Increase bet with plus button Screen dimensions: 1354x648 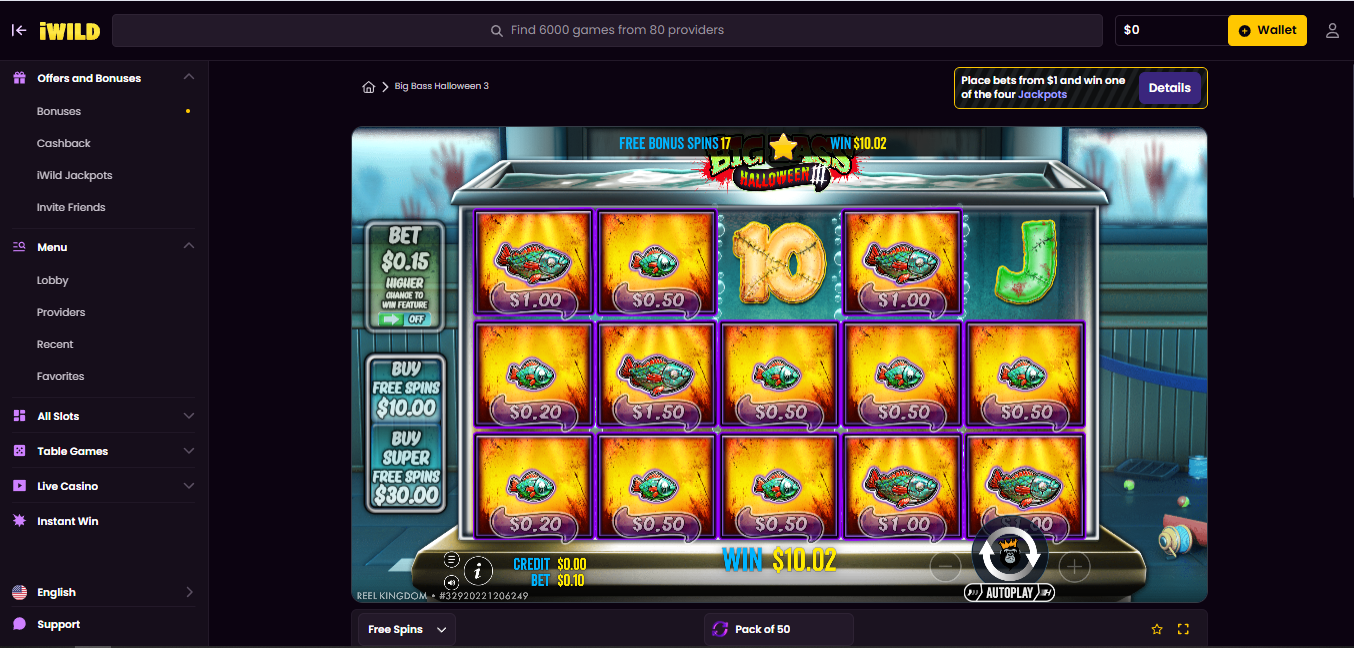(1073, 568)
